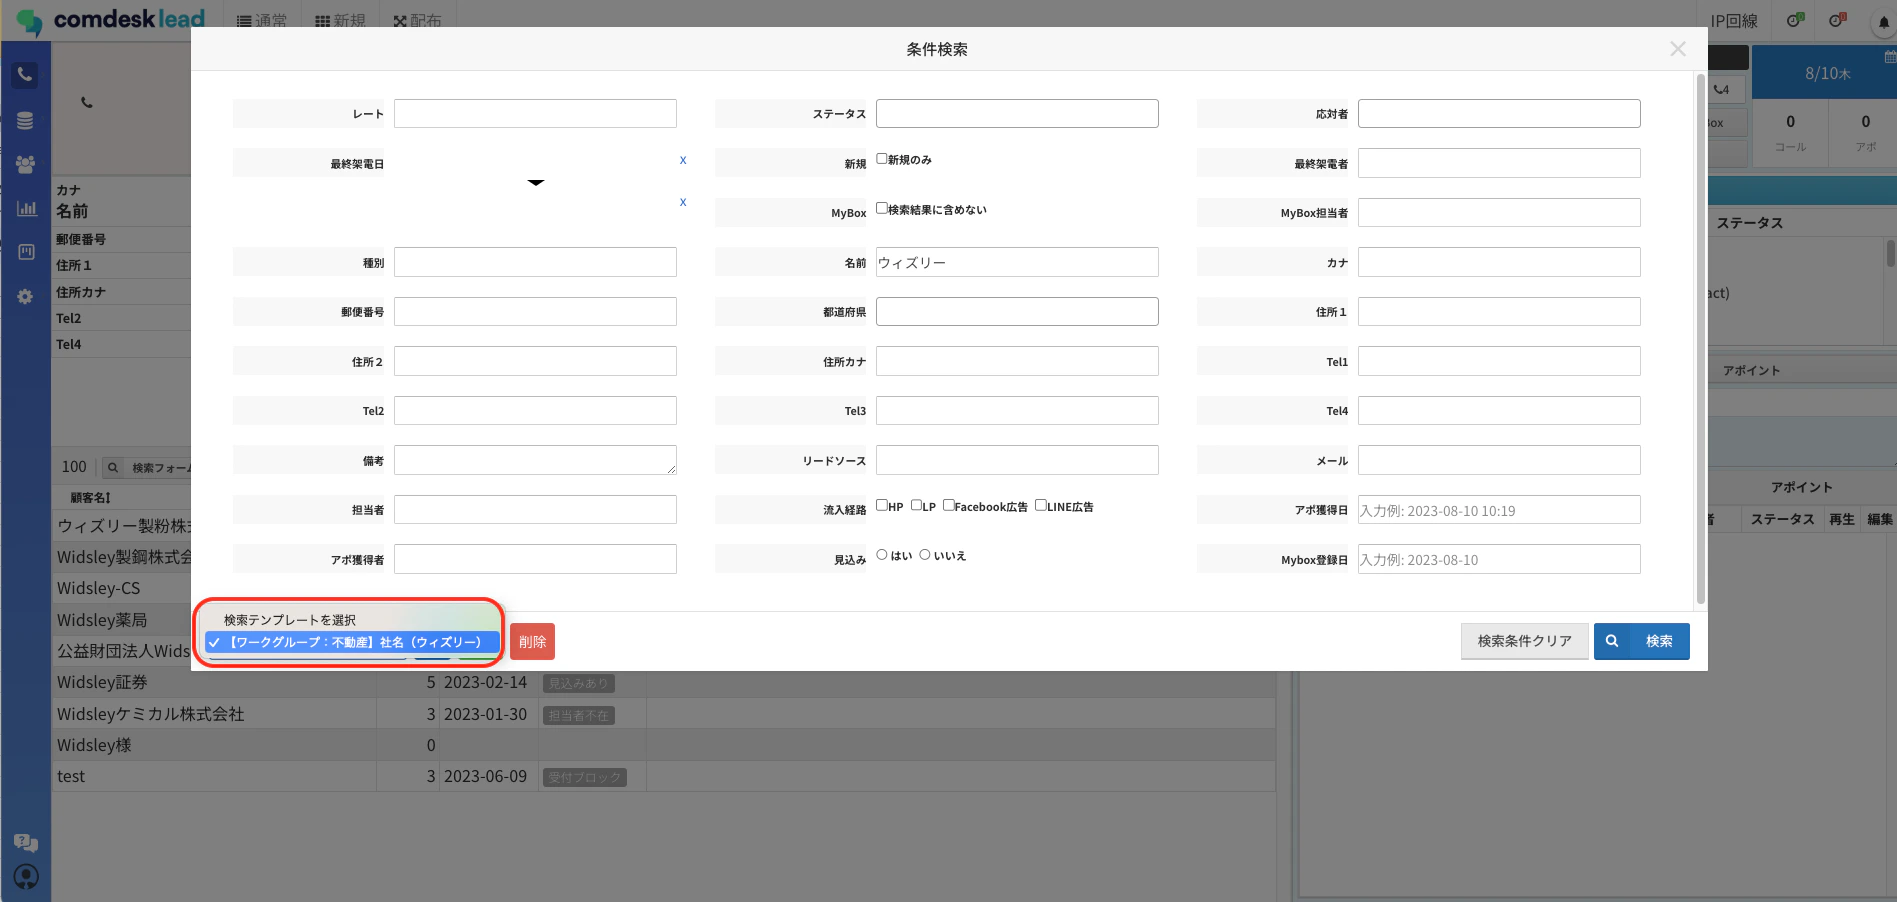This screenshot has width=1897, height=902.
Task: Focus the レート input field
Action: (x=535, y=113)
